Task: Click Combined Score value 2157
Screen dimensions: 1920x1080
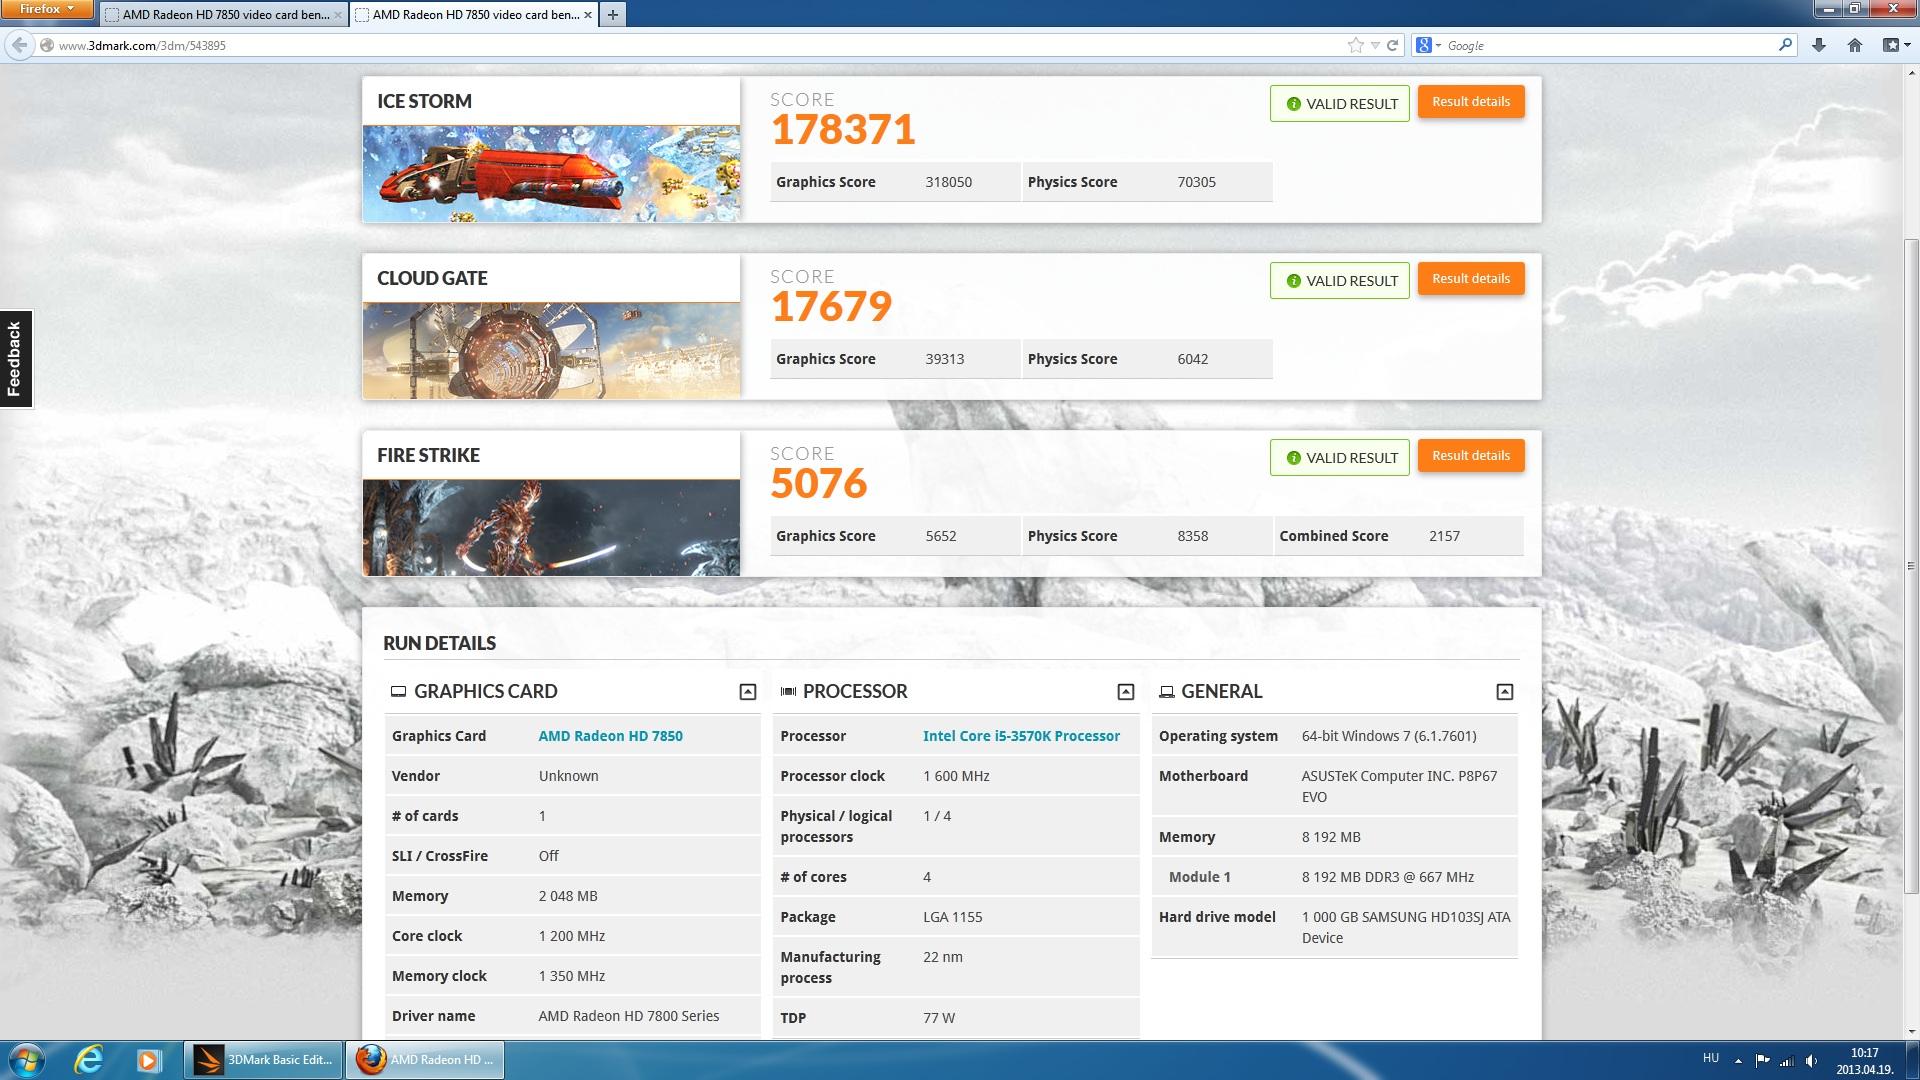Action: (1444, 536)
